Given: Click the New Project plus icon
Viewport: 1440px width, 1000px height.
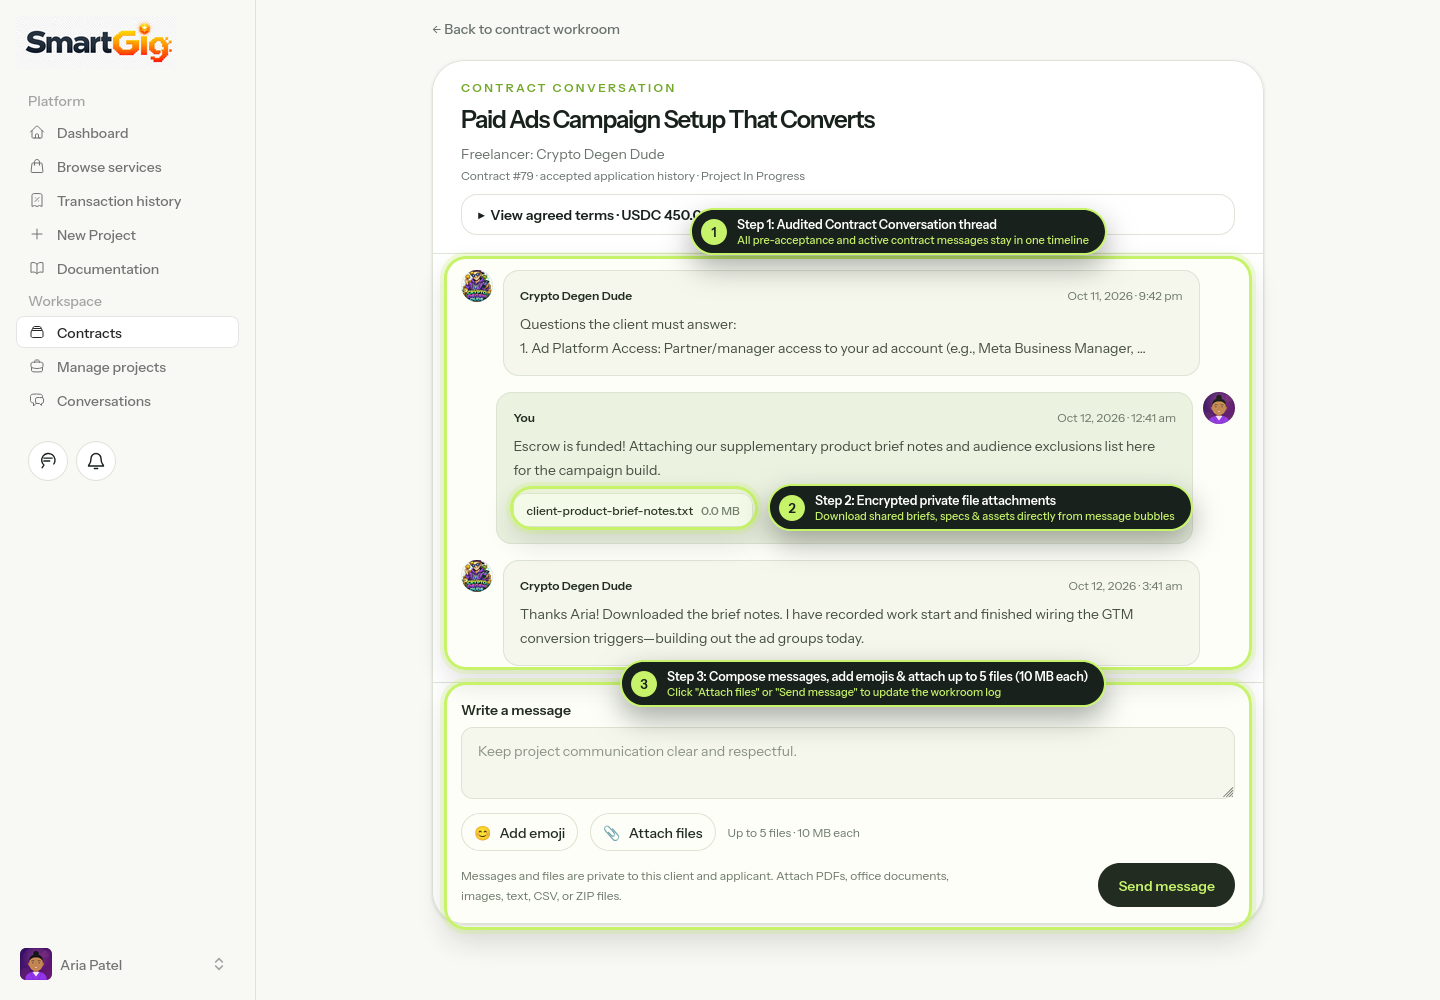Looking at the screenshot, I should pos(37,235).
